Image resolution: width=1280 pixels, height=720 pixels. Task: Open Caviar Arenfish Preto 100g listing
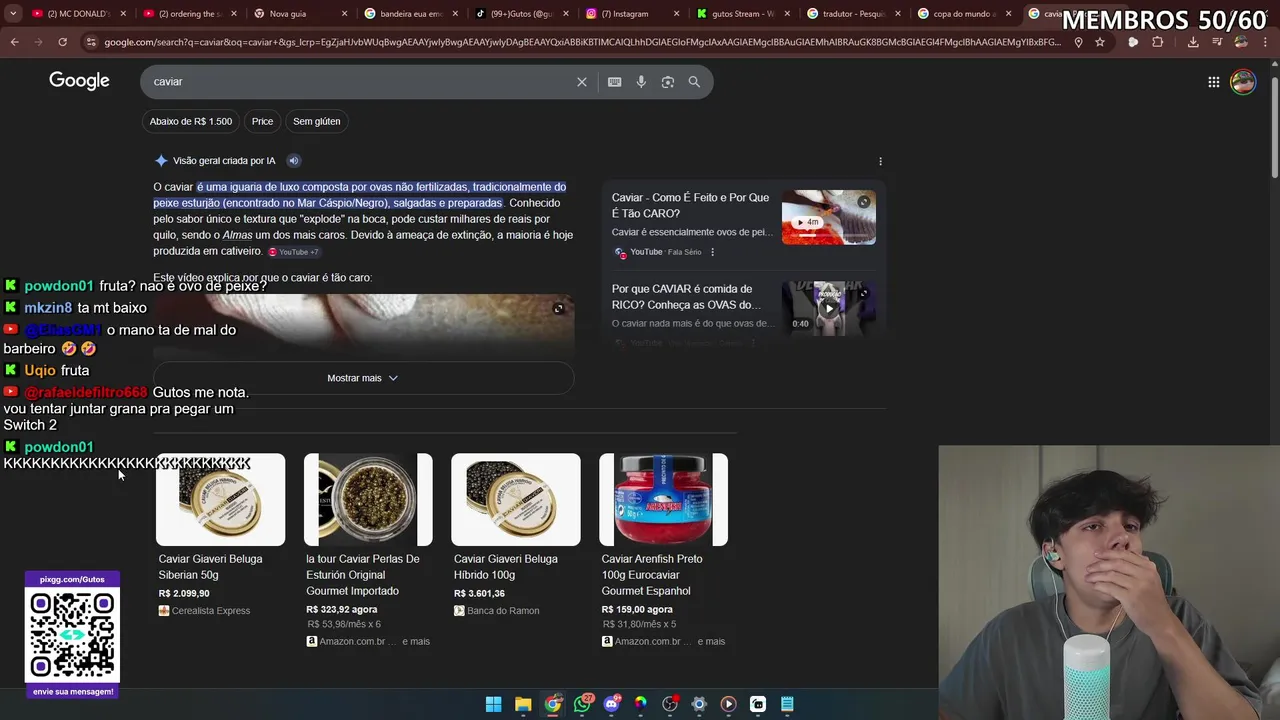point(652,575)
